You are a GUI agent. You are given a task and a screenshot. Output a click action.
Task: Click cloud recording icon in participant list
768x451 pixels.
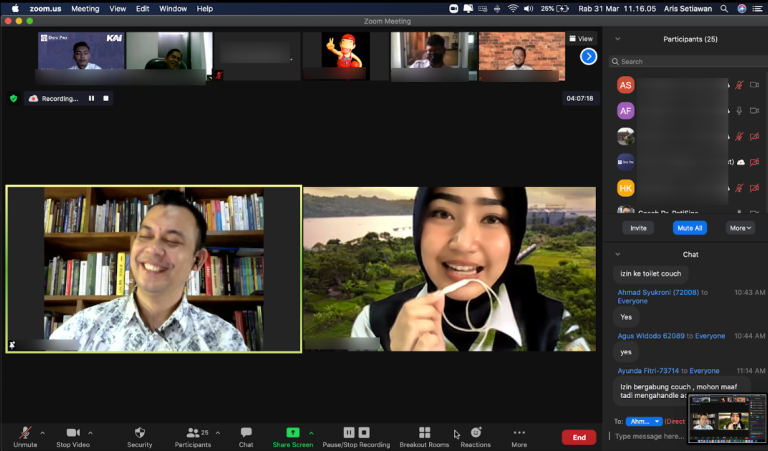coord(741,162)
